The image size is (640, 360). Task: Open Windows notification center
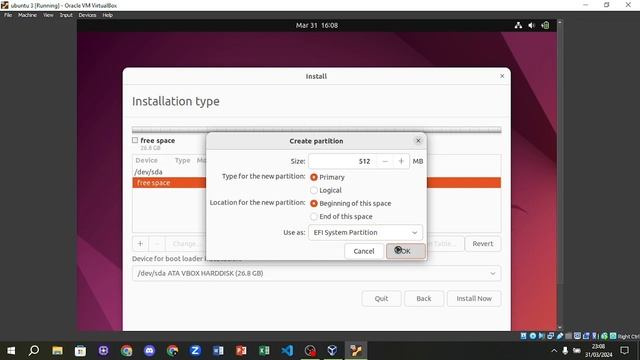624,351
